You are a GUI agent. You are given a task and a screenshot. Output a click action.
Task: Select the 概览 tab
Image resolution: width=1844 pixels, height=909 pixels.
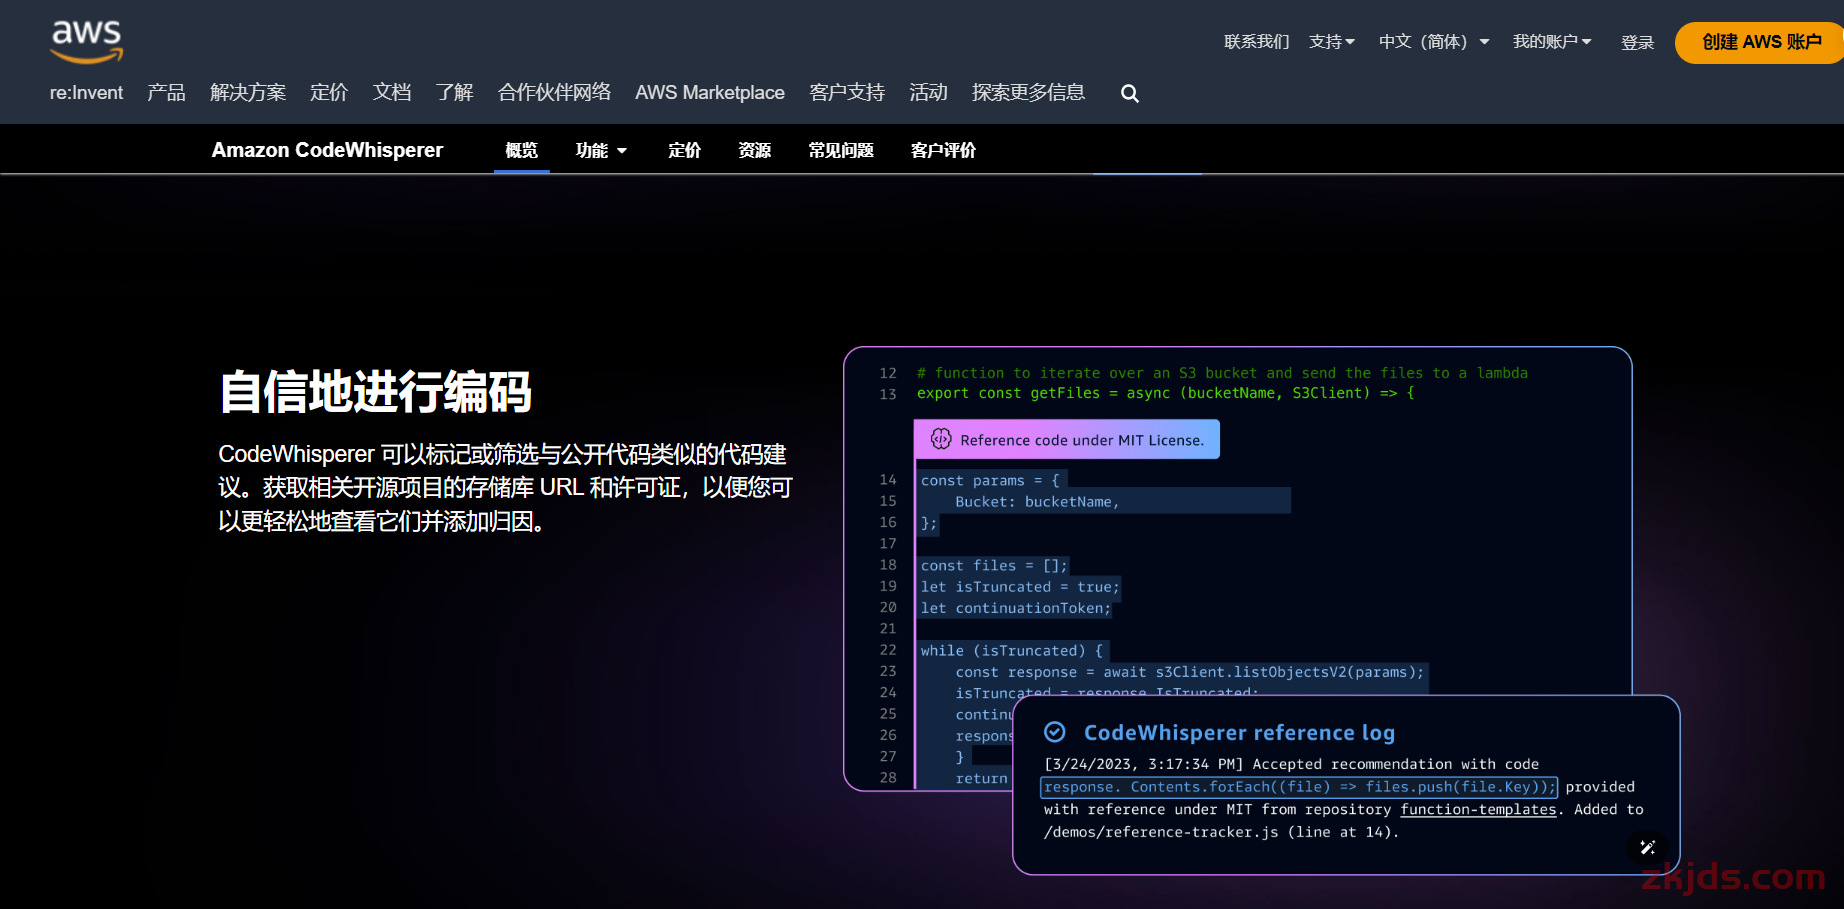[x=522, y=150]
